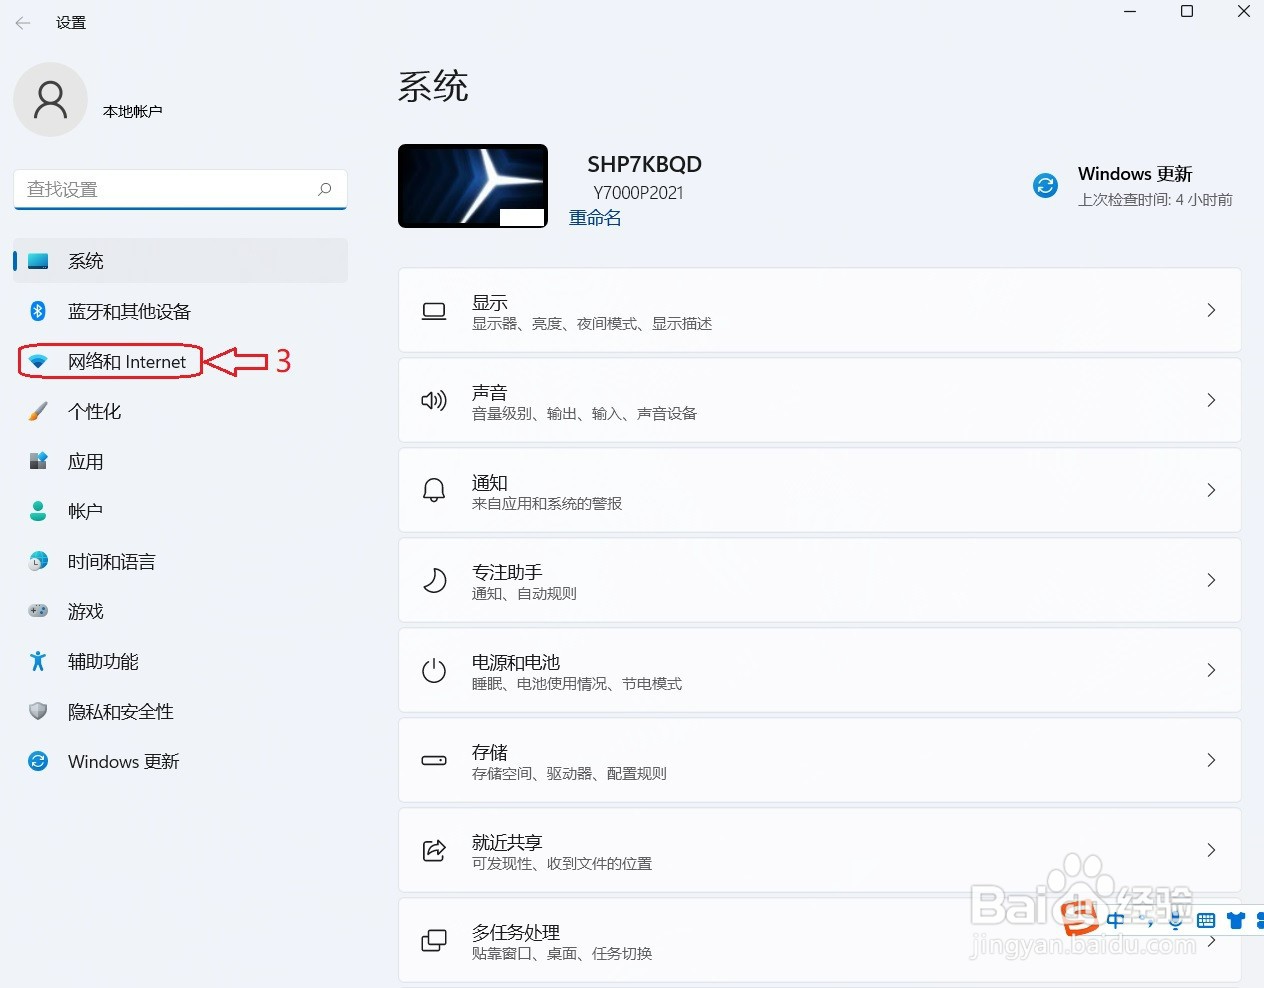Click the SHP7KBQD computer name
Viewport: 1264px width, 988px height.
644,164
